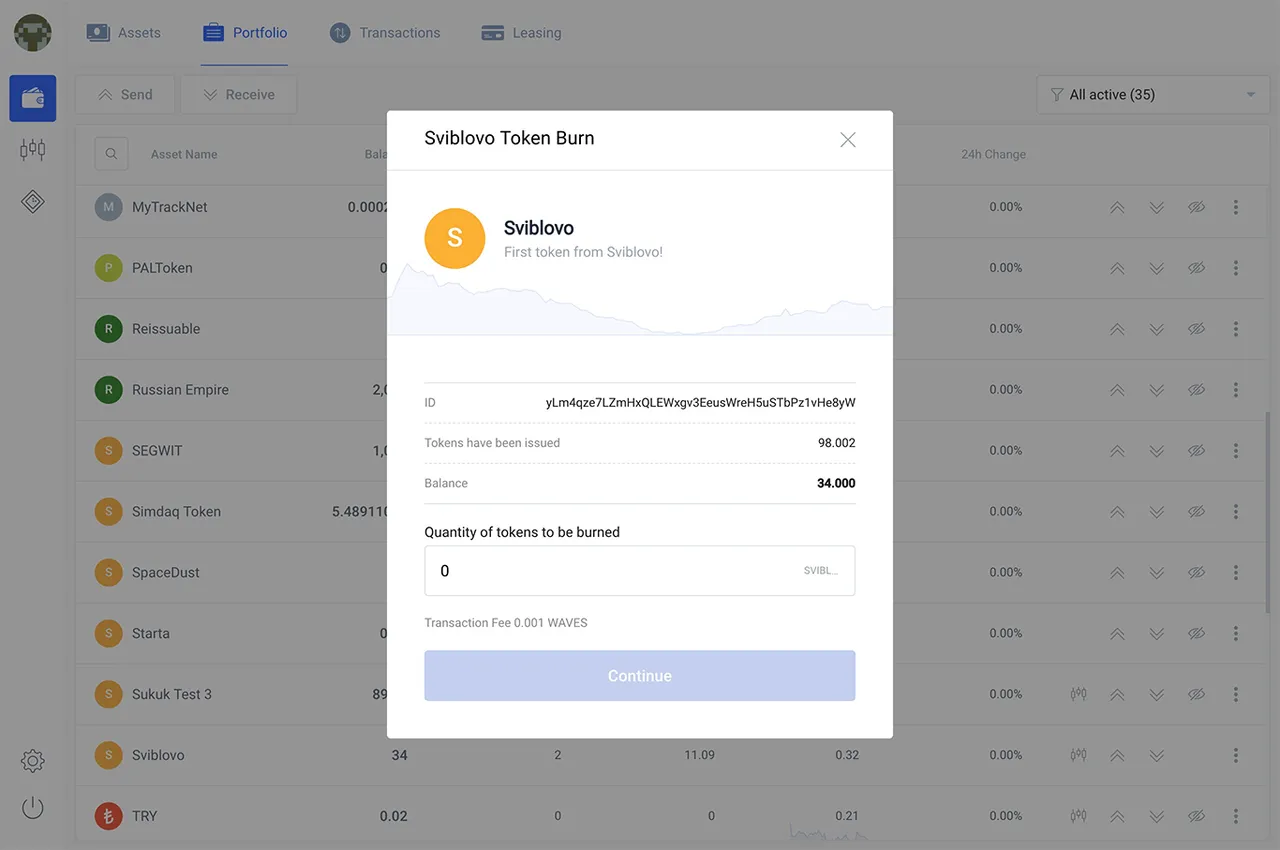Hide the Simdaq Token asset with eye icon
Image resolution: width=1280 pixels, height=850 pixels.
coord(1196,512)
